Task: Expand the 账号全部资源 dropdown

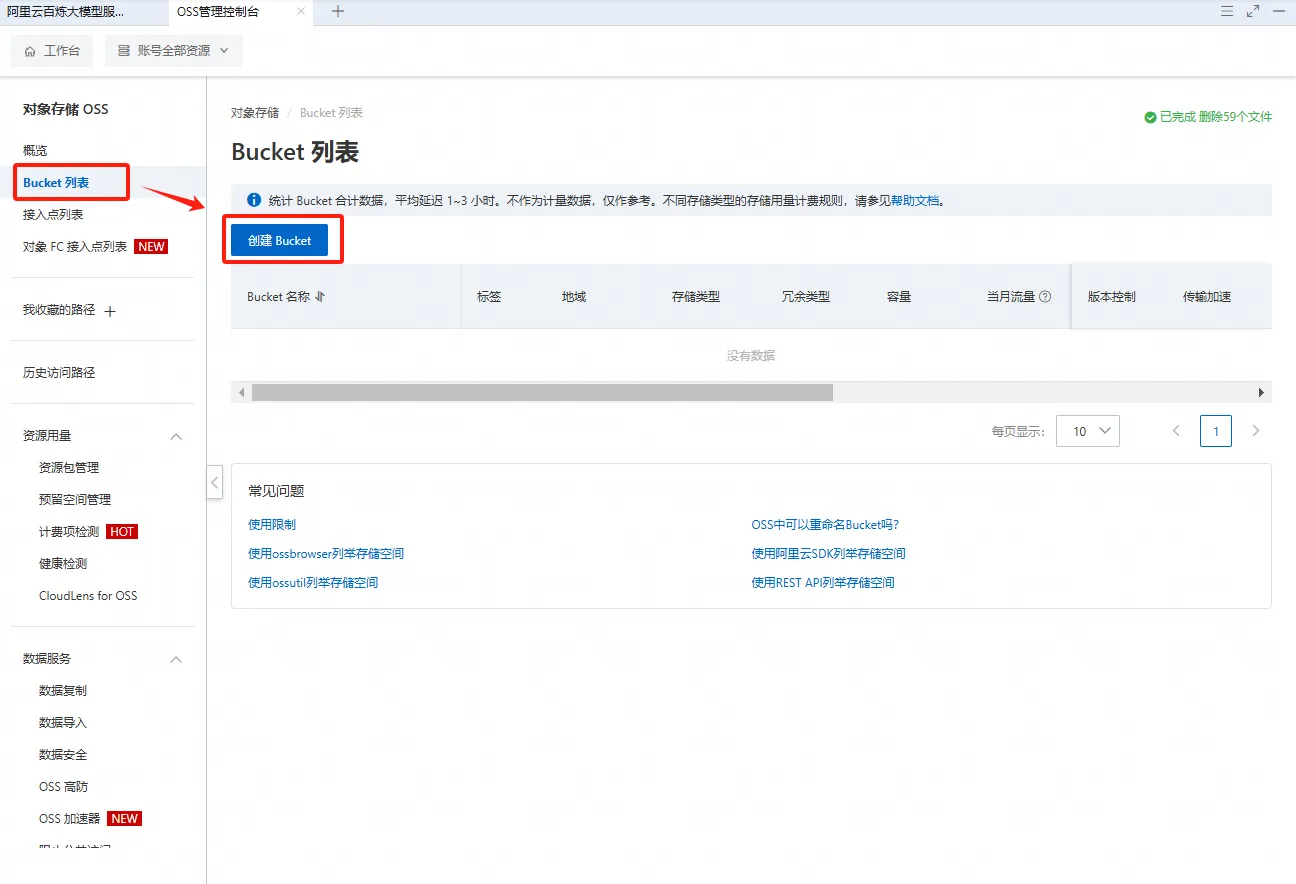Action: coord(174,51)
